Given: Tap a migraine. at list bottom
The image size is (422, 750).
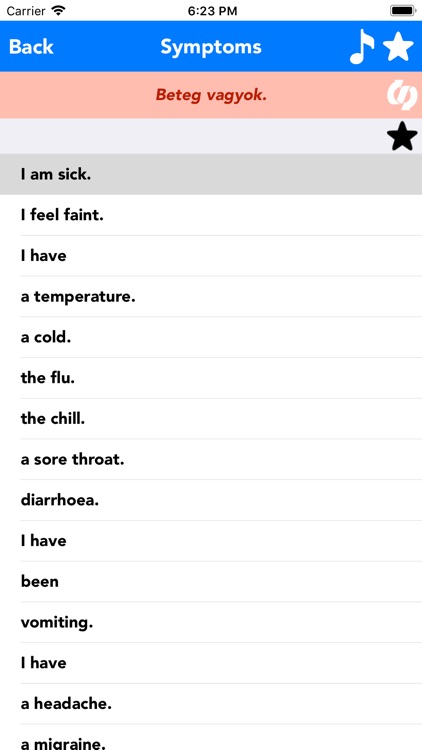Looking at the screenshot, I should coord(211,738).
